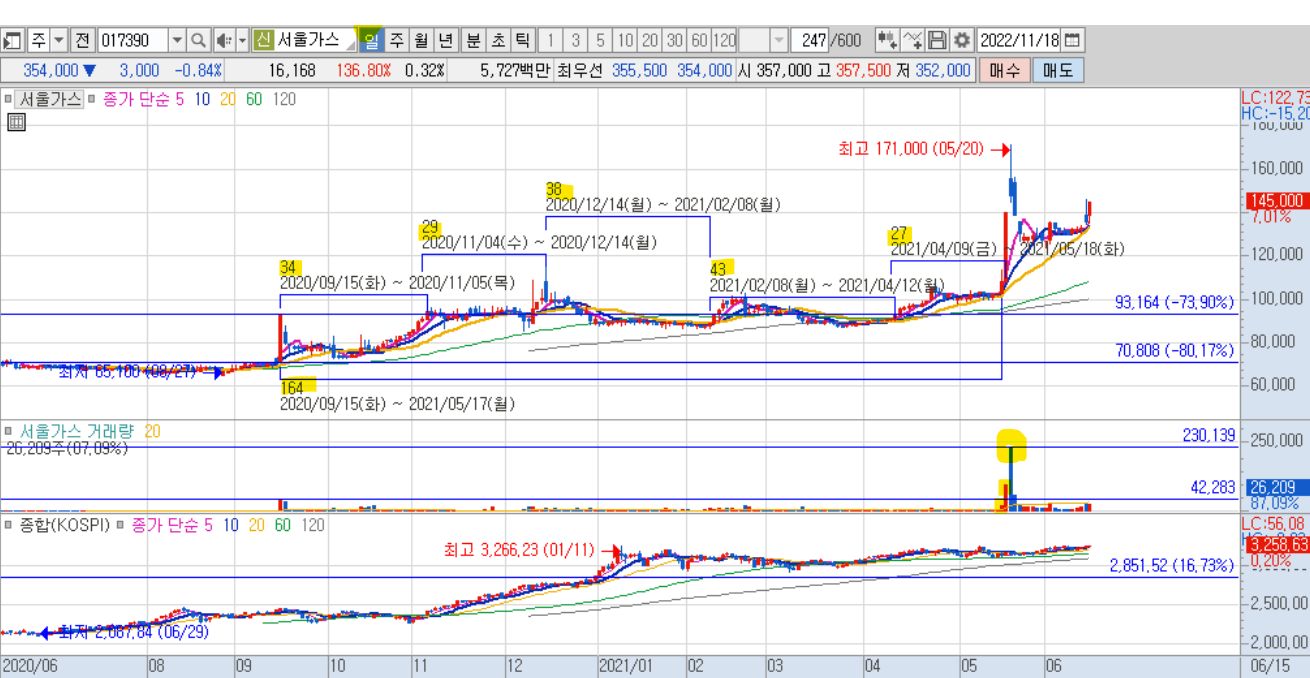Expand dropdown arrow beside speaker icon
The image size is (1310, 678).
click(242, 40)
